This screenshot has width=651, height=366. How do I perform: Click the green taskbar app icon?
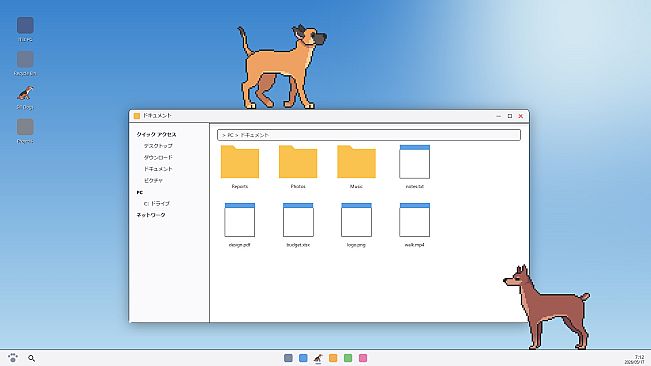click(348, 358)
